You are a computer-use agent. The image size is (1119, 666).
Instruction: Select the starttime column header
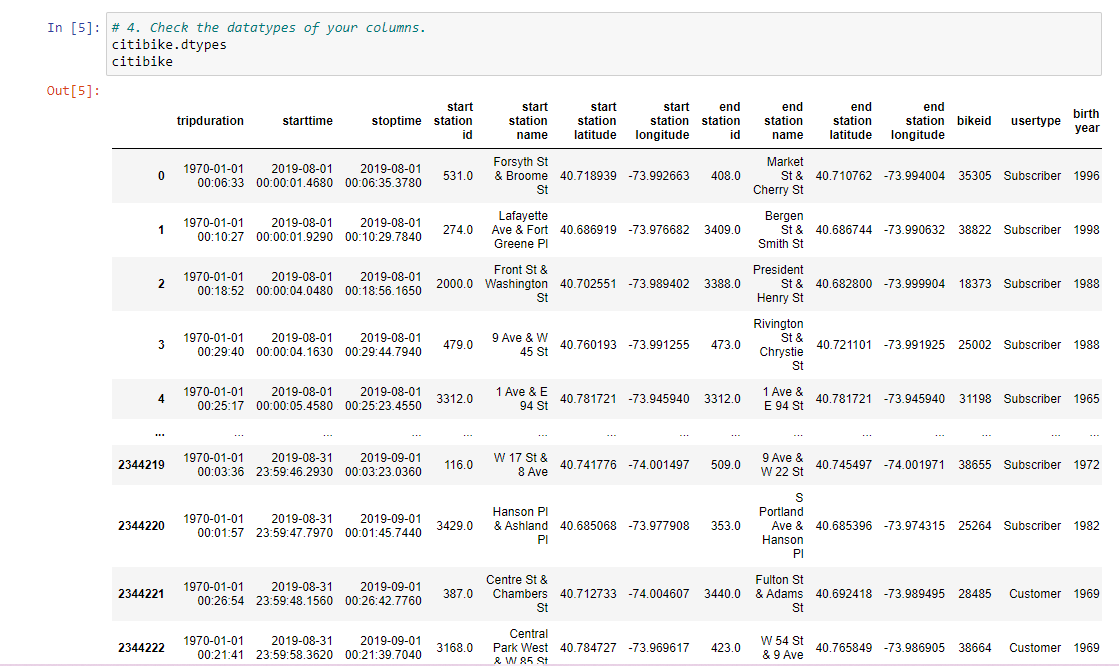tap(307, 120)
